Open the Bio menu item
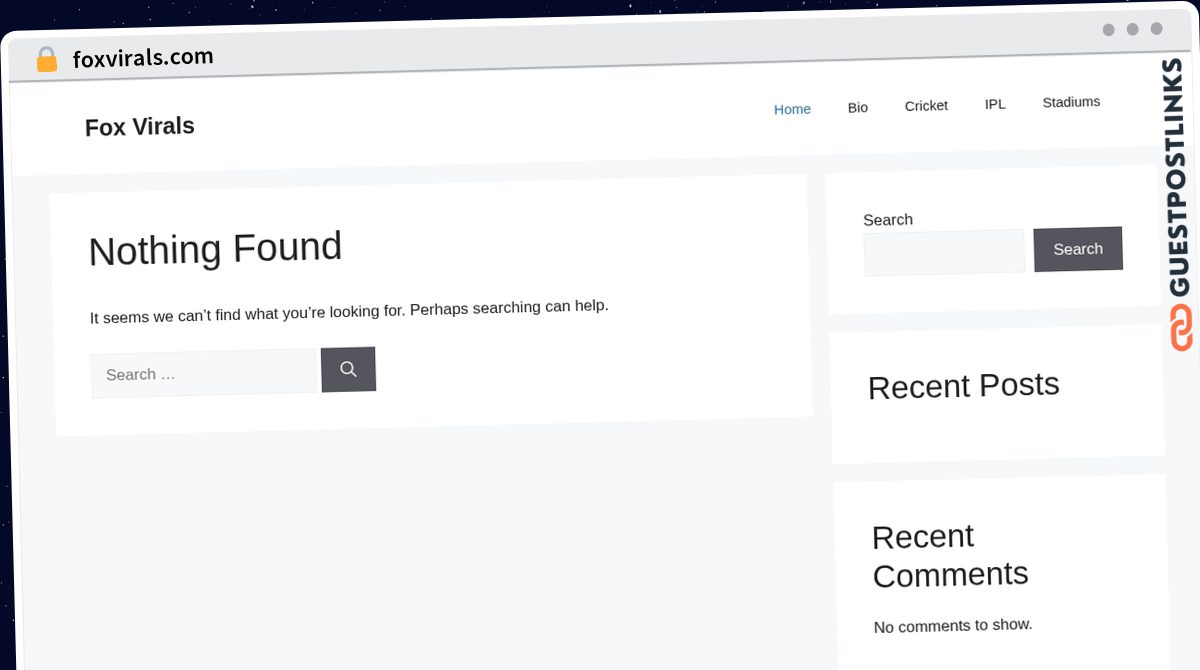Screen dimensions: 1200x670 click(858, 107)
